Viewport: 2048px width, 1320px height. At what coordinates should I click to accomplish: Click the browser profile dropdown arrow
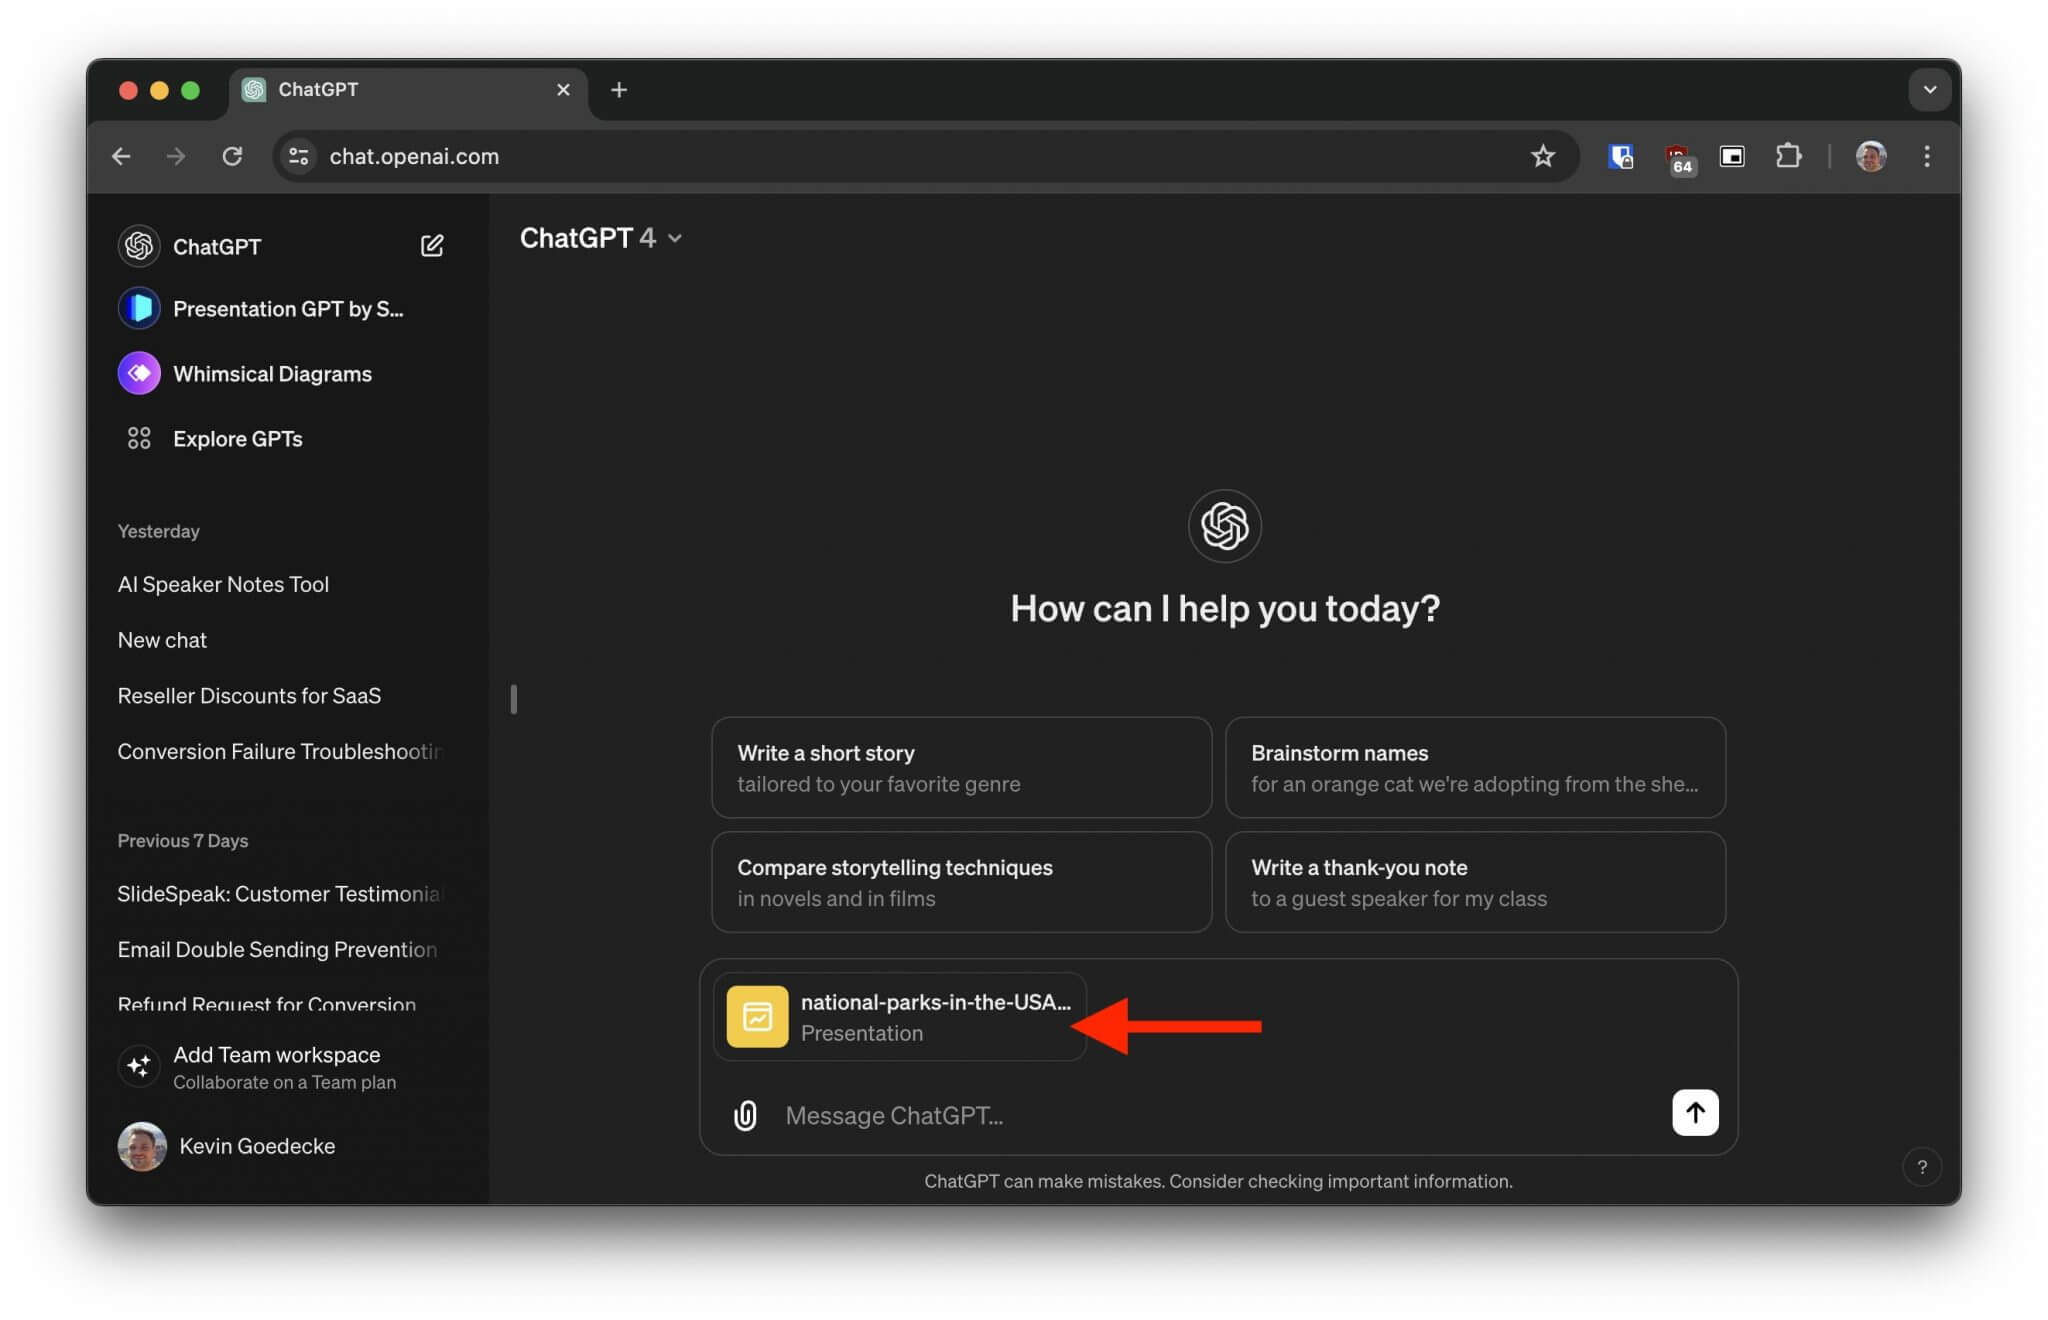pos(1930,89)
